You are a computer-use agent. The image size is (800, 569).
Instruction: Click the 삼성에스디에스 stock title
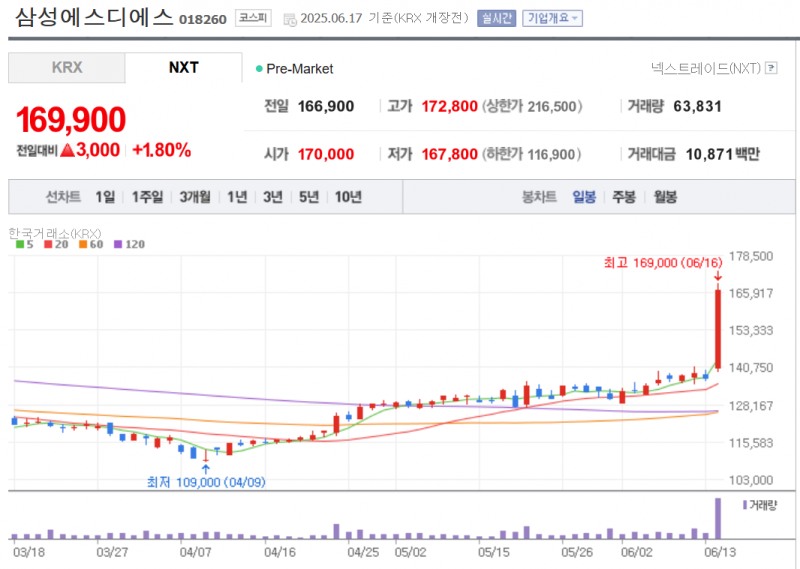coord(94,17)
